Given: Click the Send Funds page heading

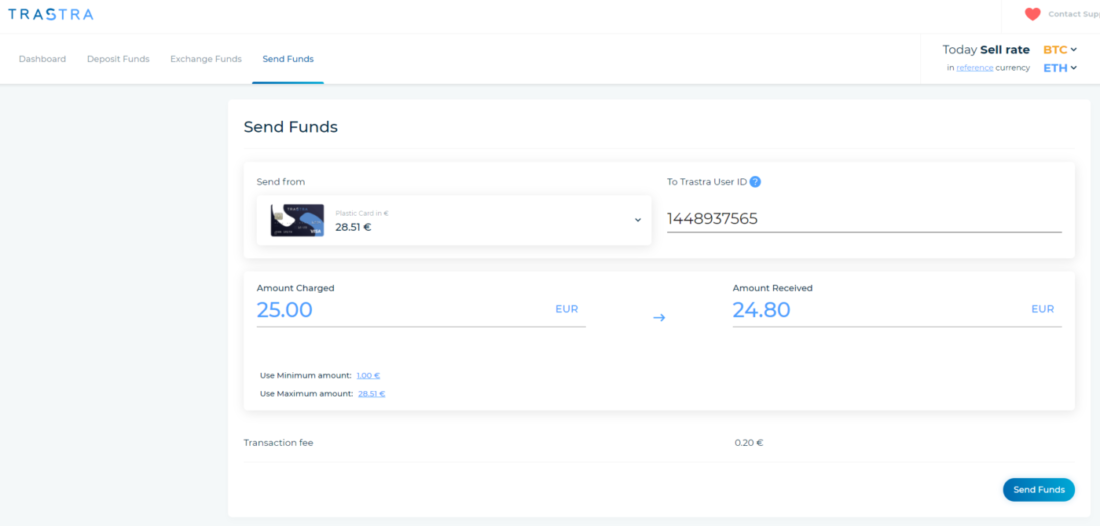Looking at the screenshot, I should click(290, 127).
